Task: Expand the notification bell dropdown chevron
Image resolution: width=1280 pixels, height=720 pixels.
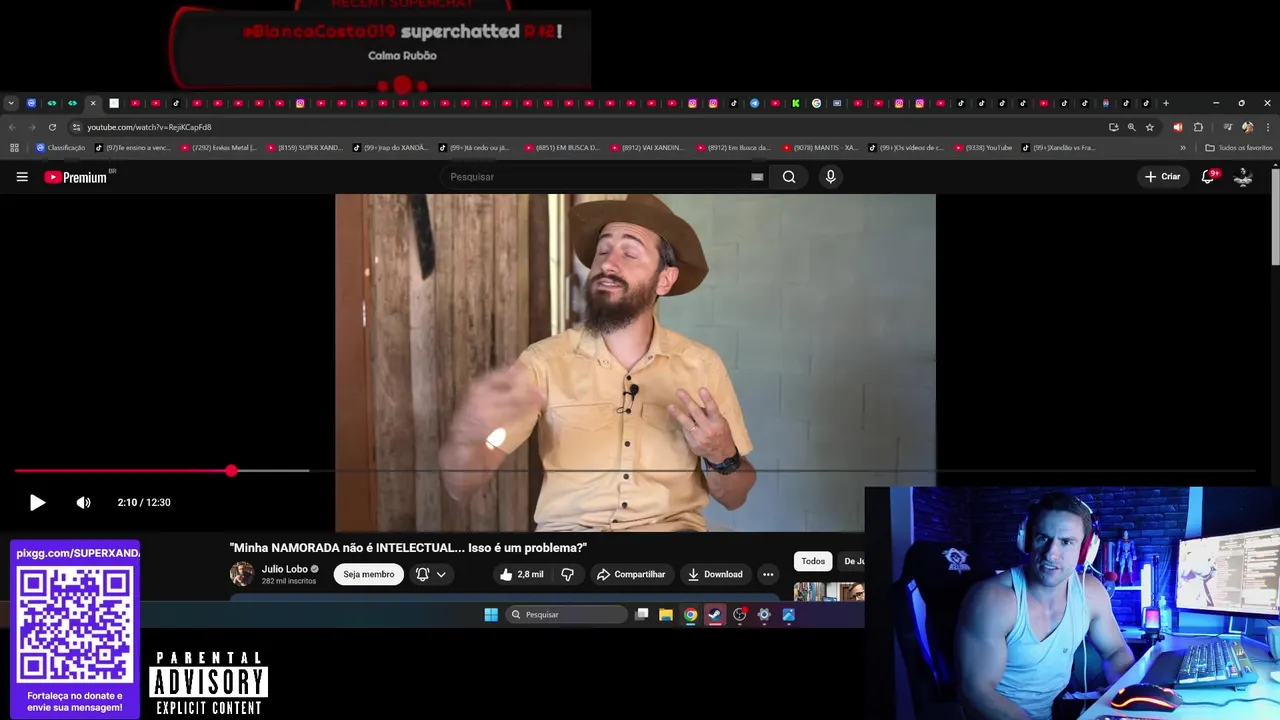Action: tap(440, 574)
